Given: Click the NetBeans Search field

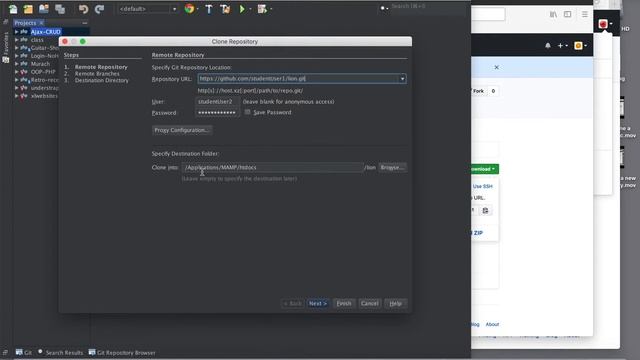Looking at the screenshot, I should tap(427, 7).
